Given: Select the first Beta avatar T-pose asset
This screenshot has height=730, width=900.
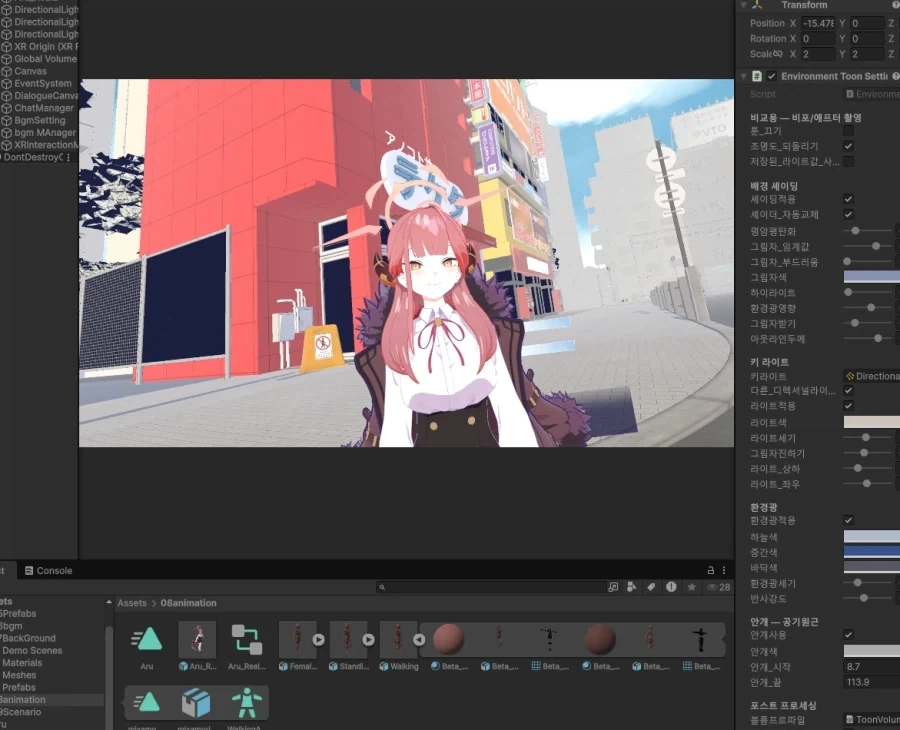Looking at the screenshot, I should pyautogui.click(x=549, y=639).
